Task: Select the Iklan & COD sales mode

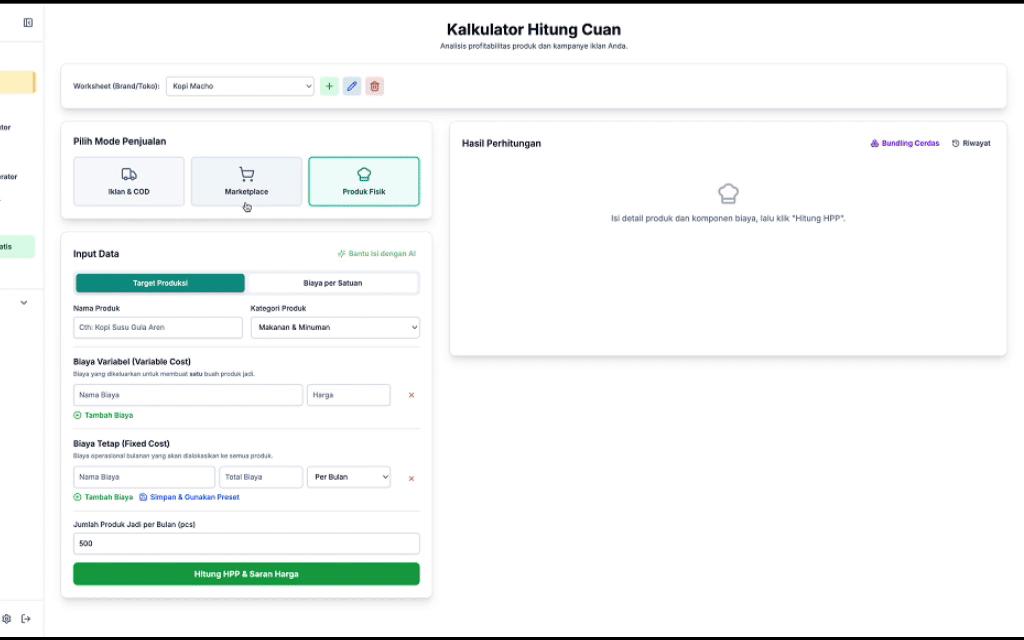Action: pos(129,181)
